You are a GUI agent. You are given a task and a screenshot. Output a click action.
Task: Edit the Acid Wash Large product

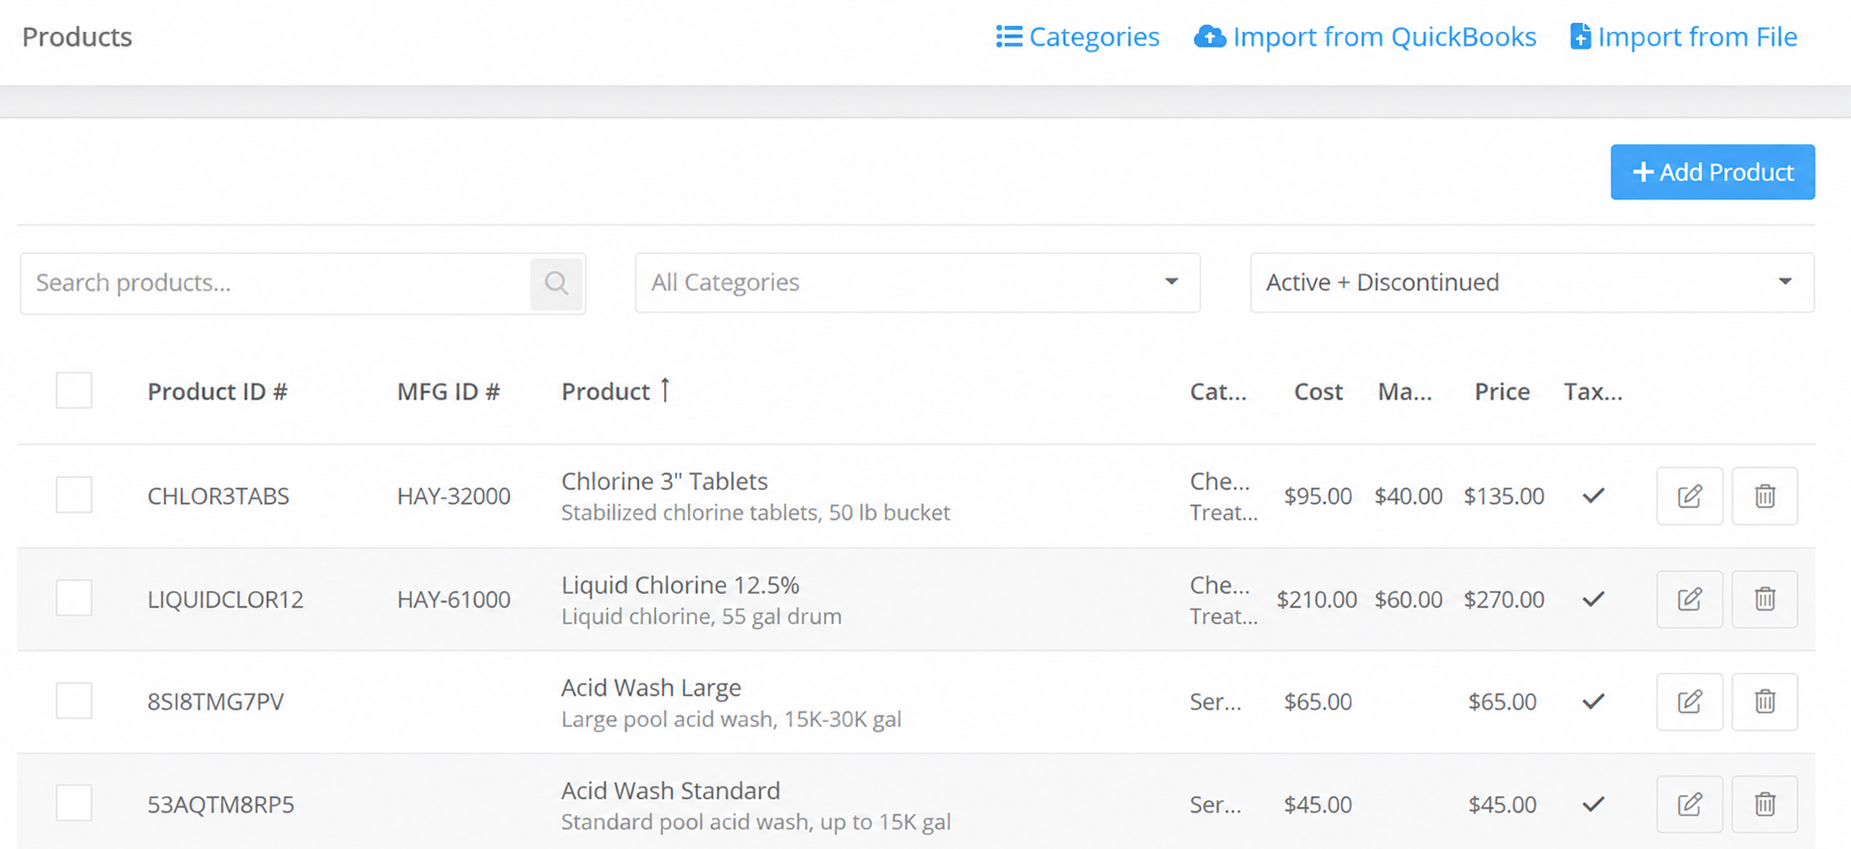pos(1689,702)
